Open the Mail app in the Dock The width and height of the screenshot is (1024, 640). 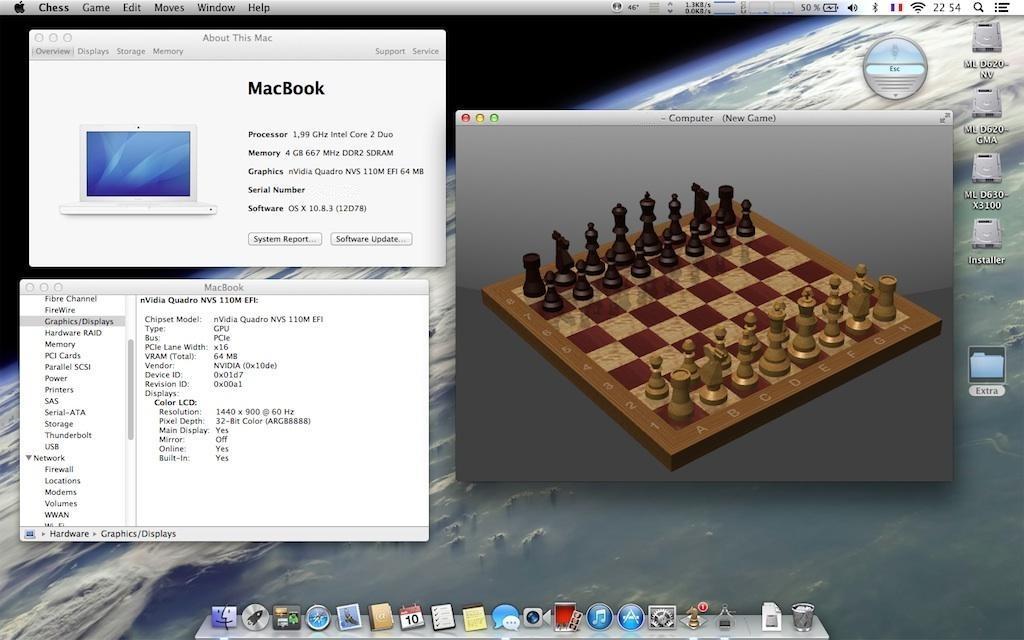pyautogui.click(x=349, y=617)
